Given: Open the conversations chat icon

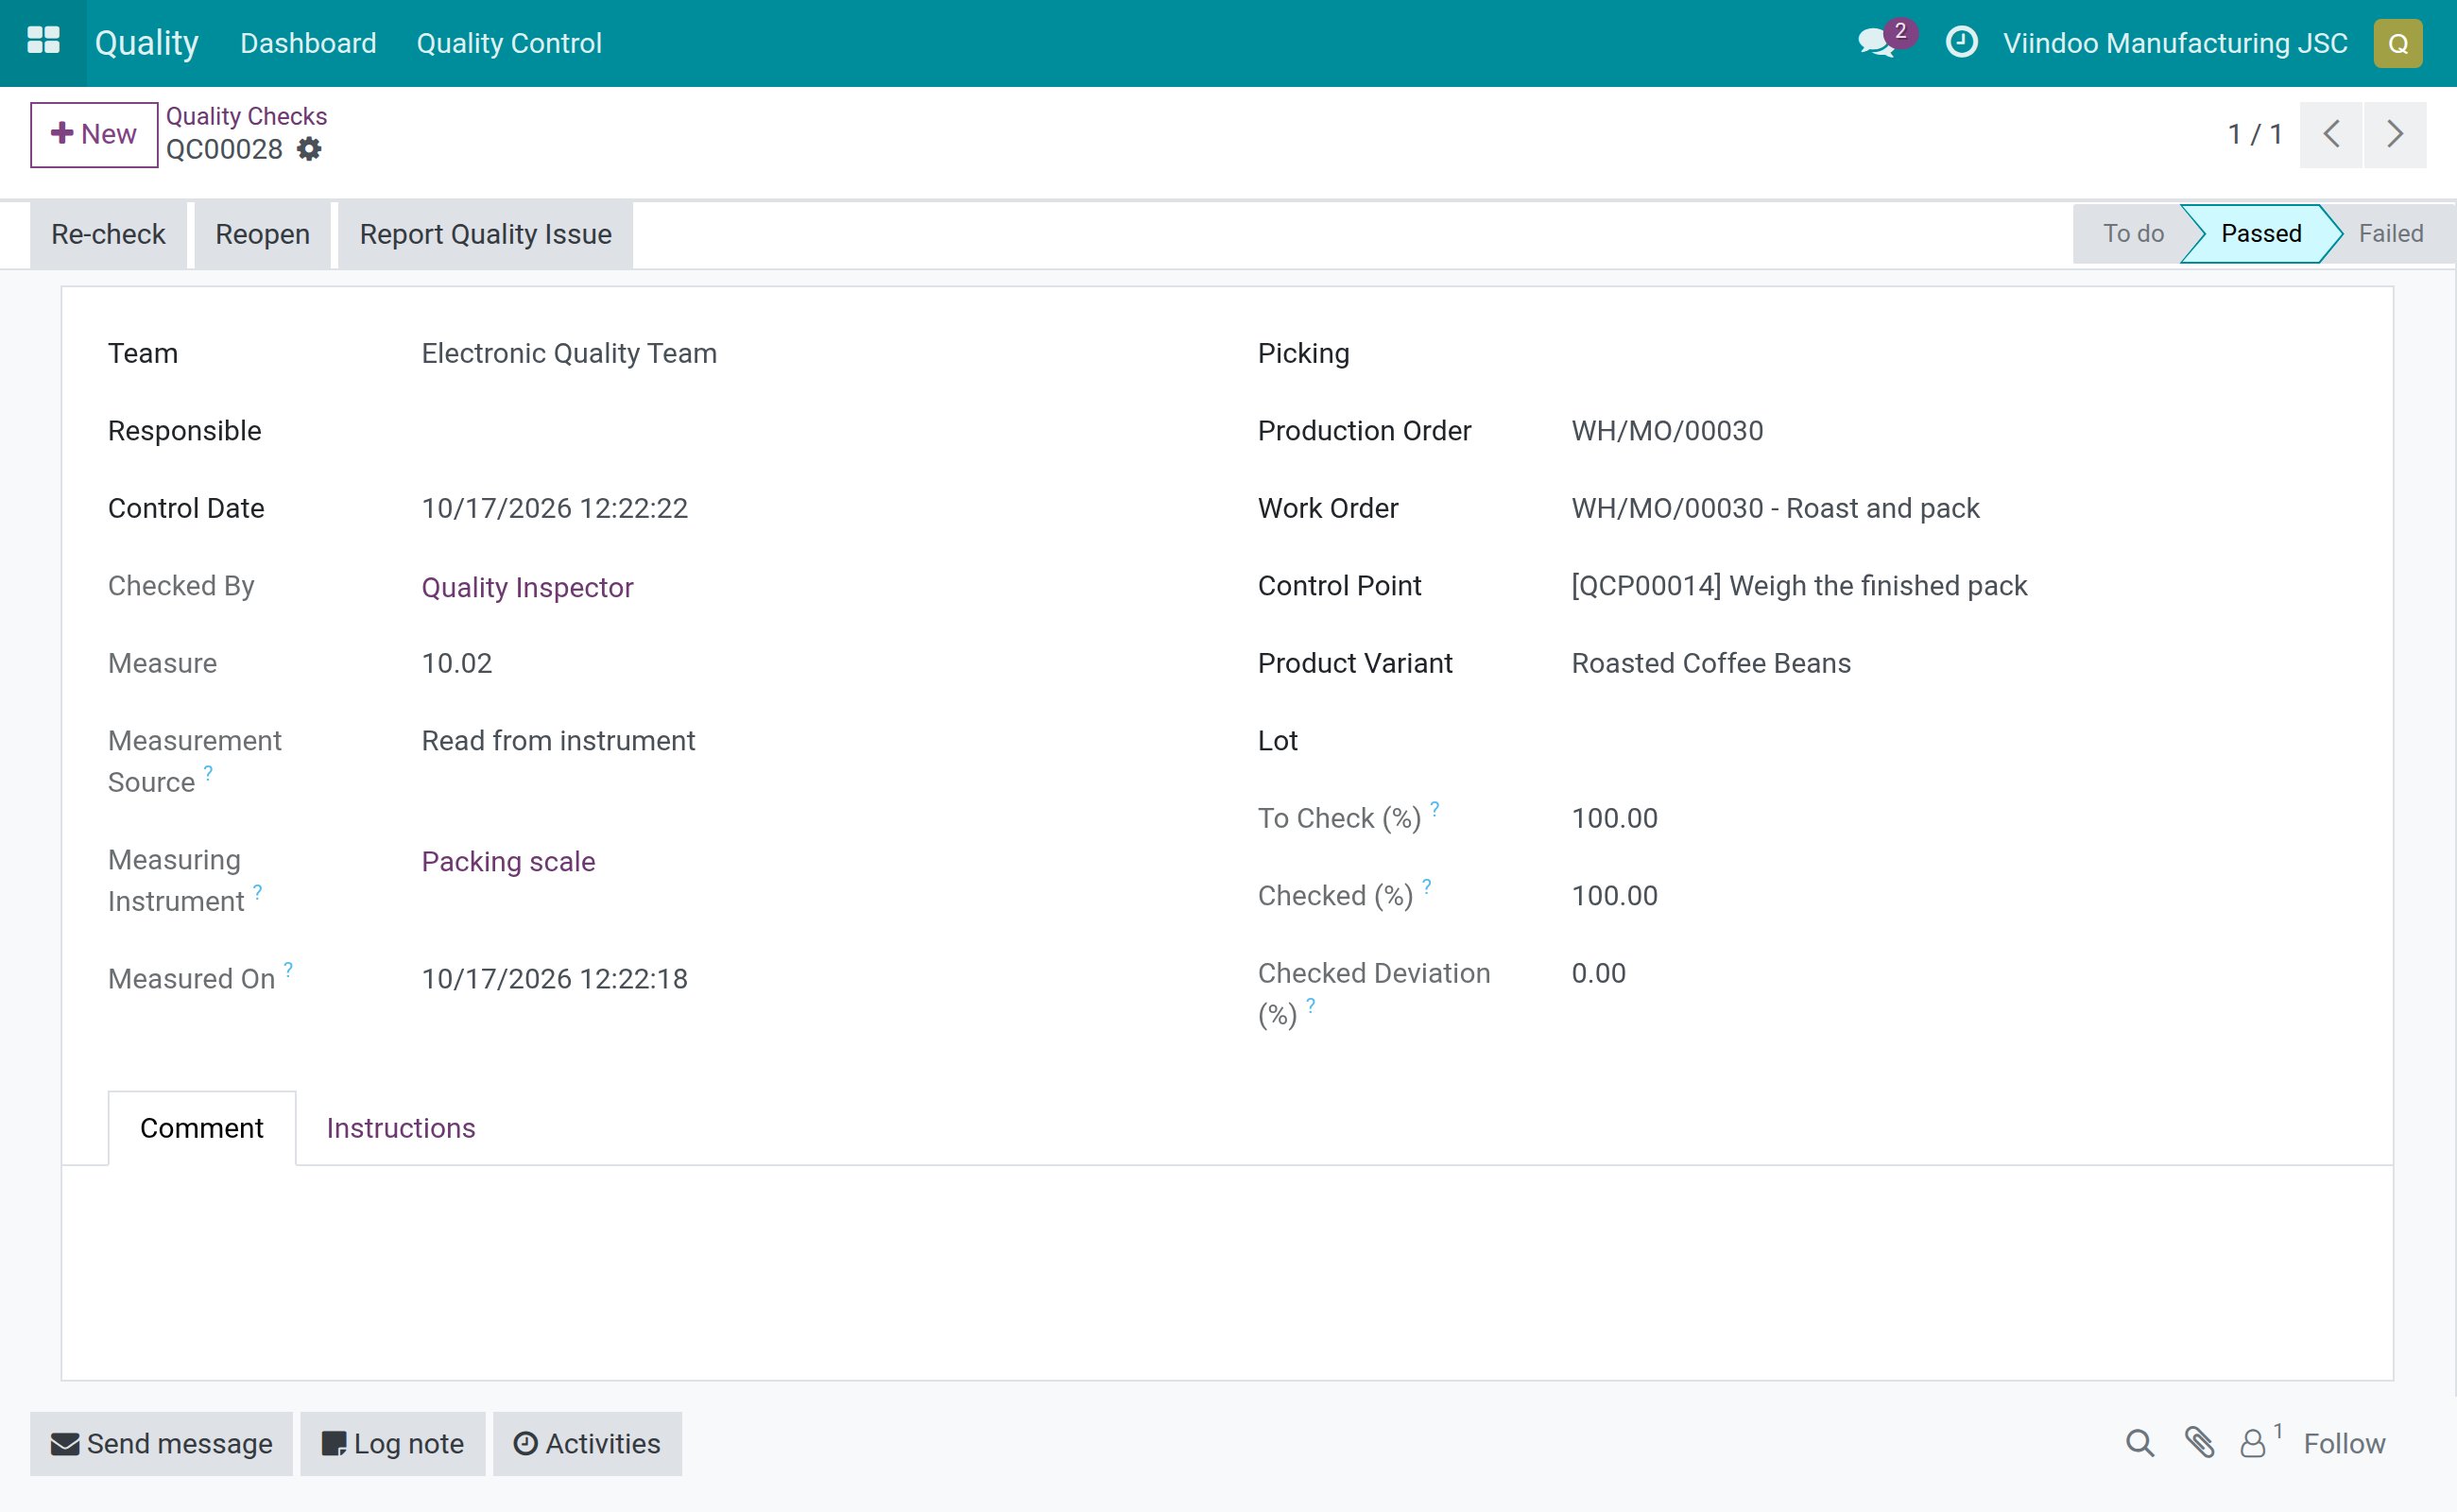Looking at the screenshot, I should [1877, 43].
